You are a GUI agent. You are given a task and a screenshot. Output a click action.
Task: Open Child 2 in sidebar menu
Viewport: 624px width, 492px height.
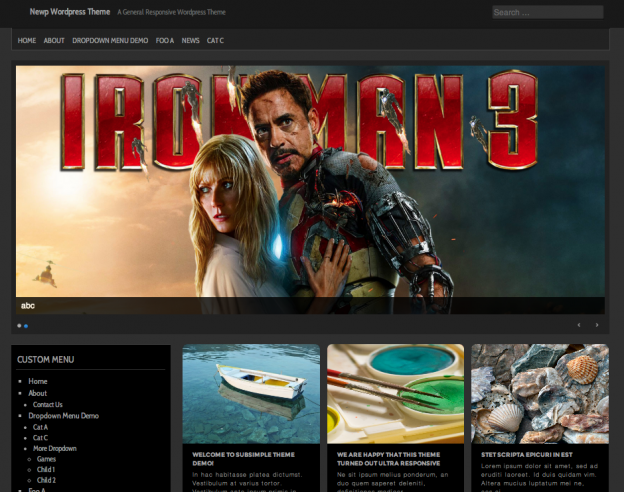[x=46, y=480]
